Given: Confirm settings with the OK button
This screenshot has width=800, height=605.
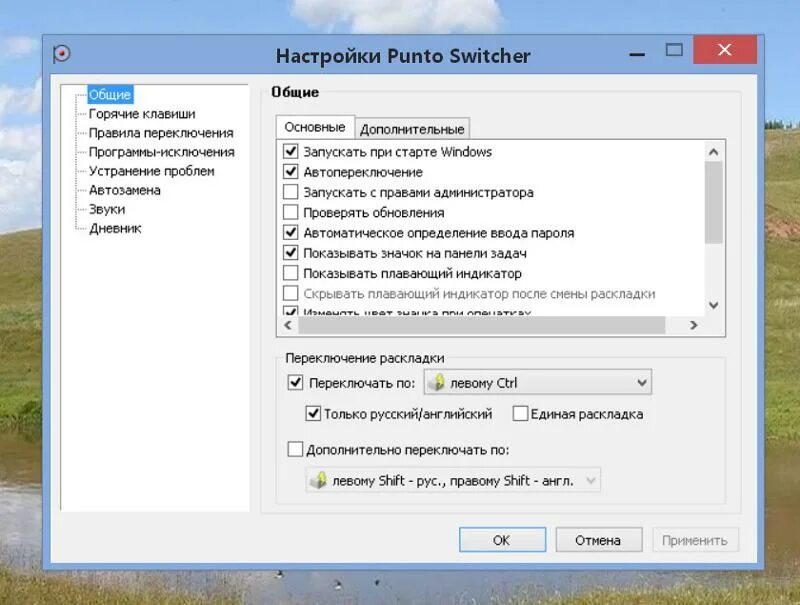Looking at the screenshot, I should [502, 540].
